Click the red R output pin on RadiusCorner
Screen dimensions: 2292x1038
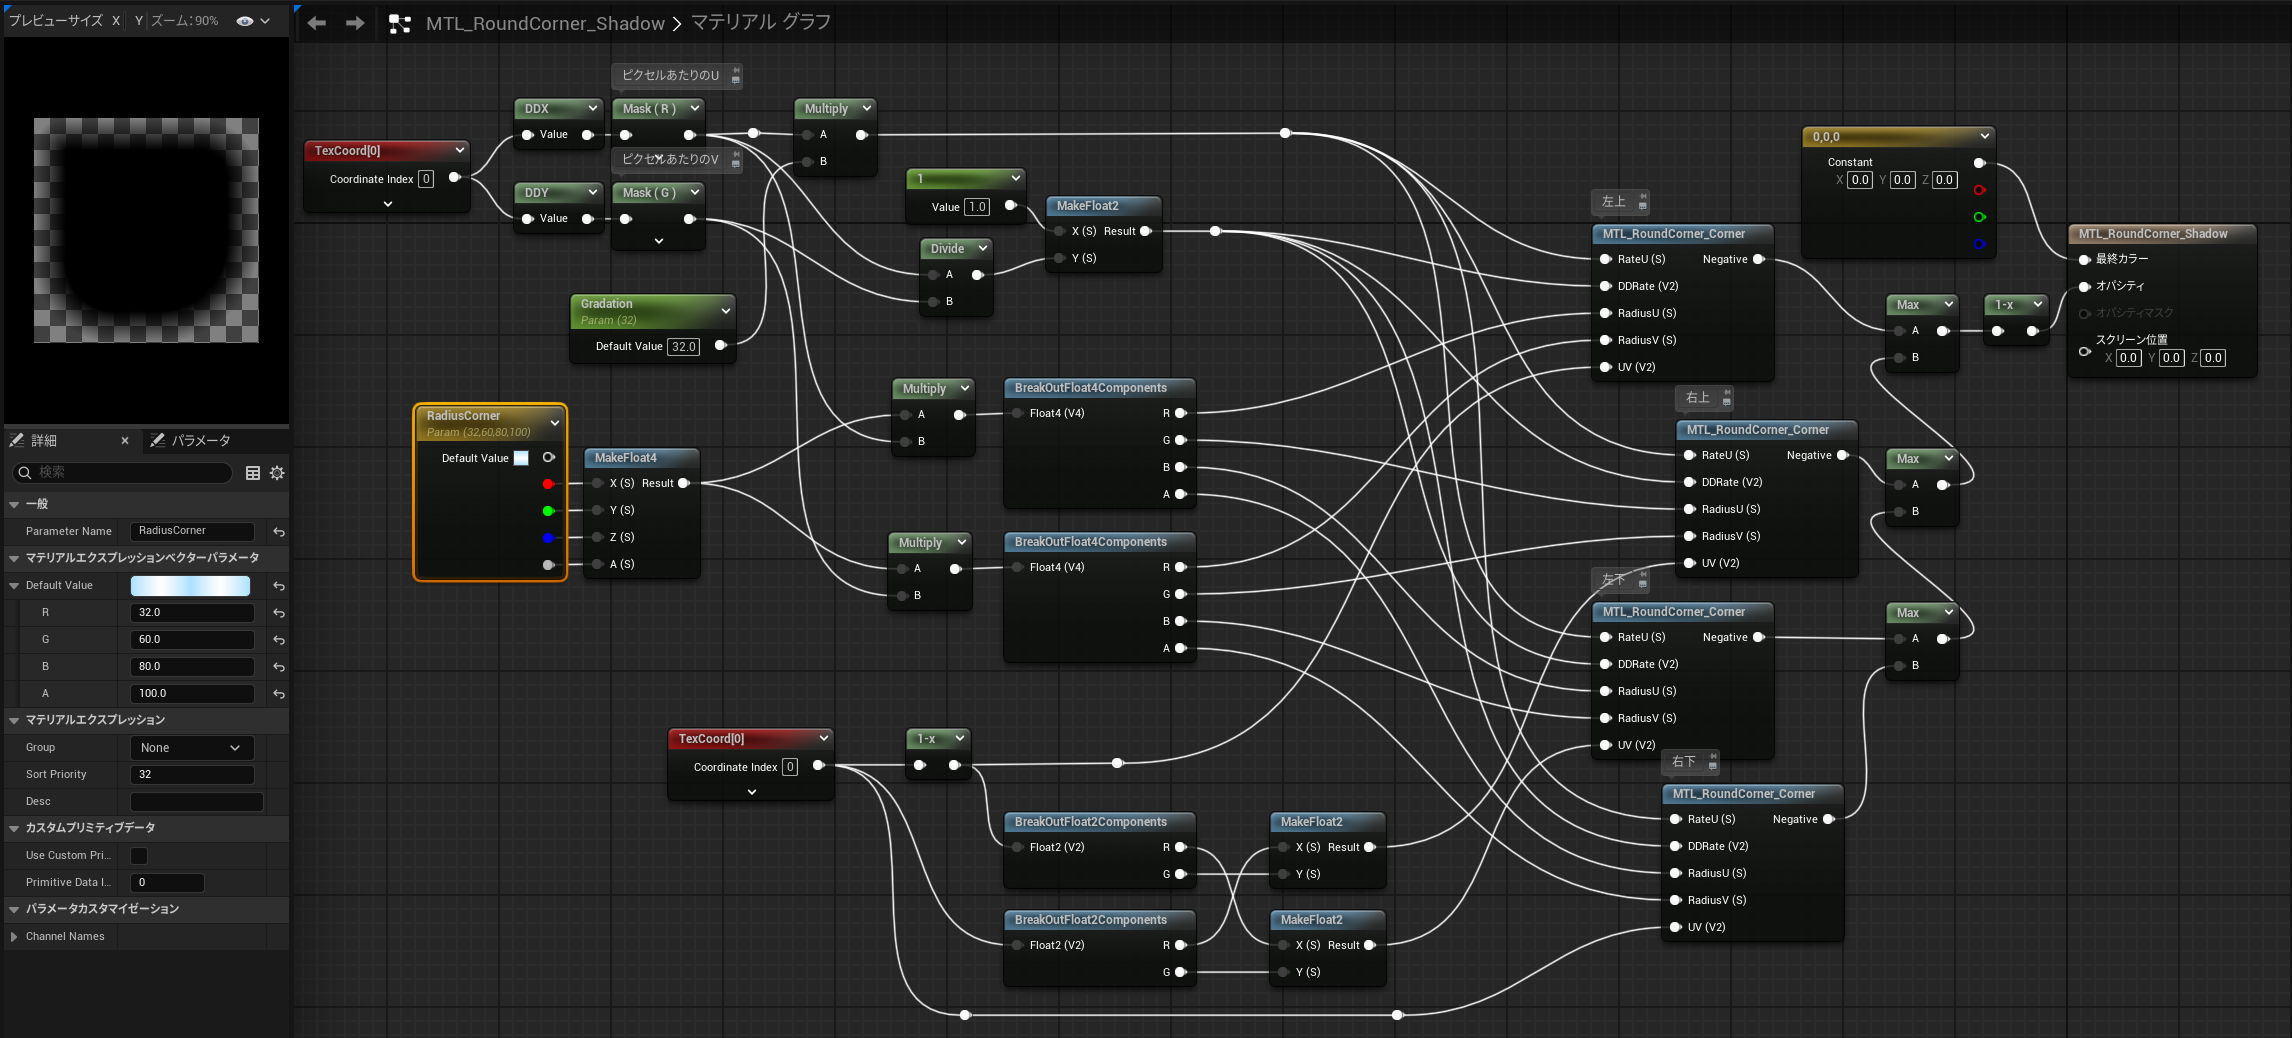click(548, 484)
